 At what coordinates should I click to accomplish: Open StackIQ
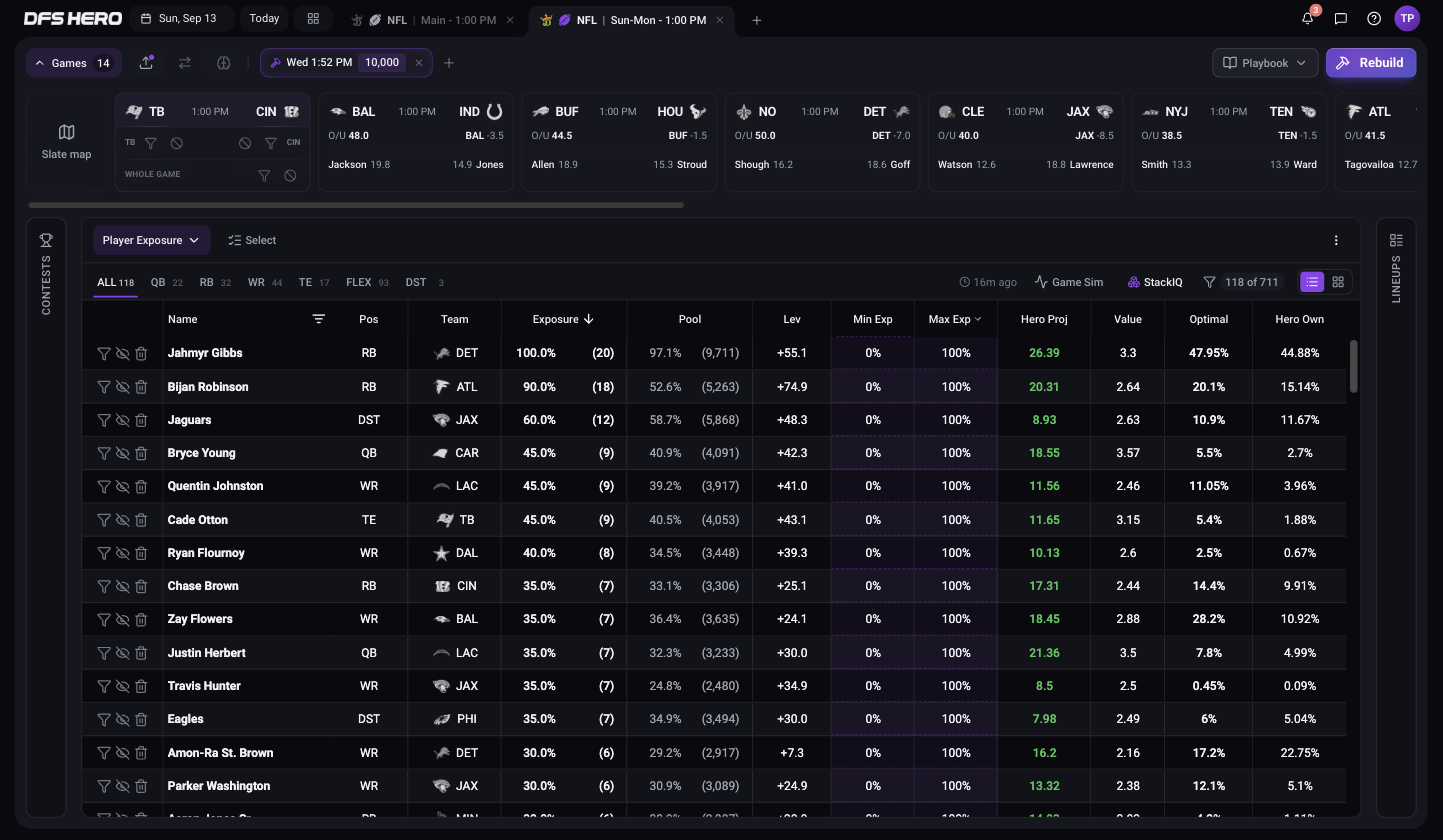1154,282
